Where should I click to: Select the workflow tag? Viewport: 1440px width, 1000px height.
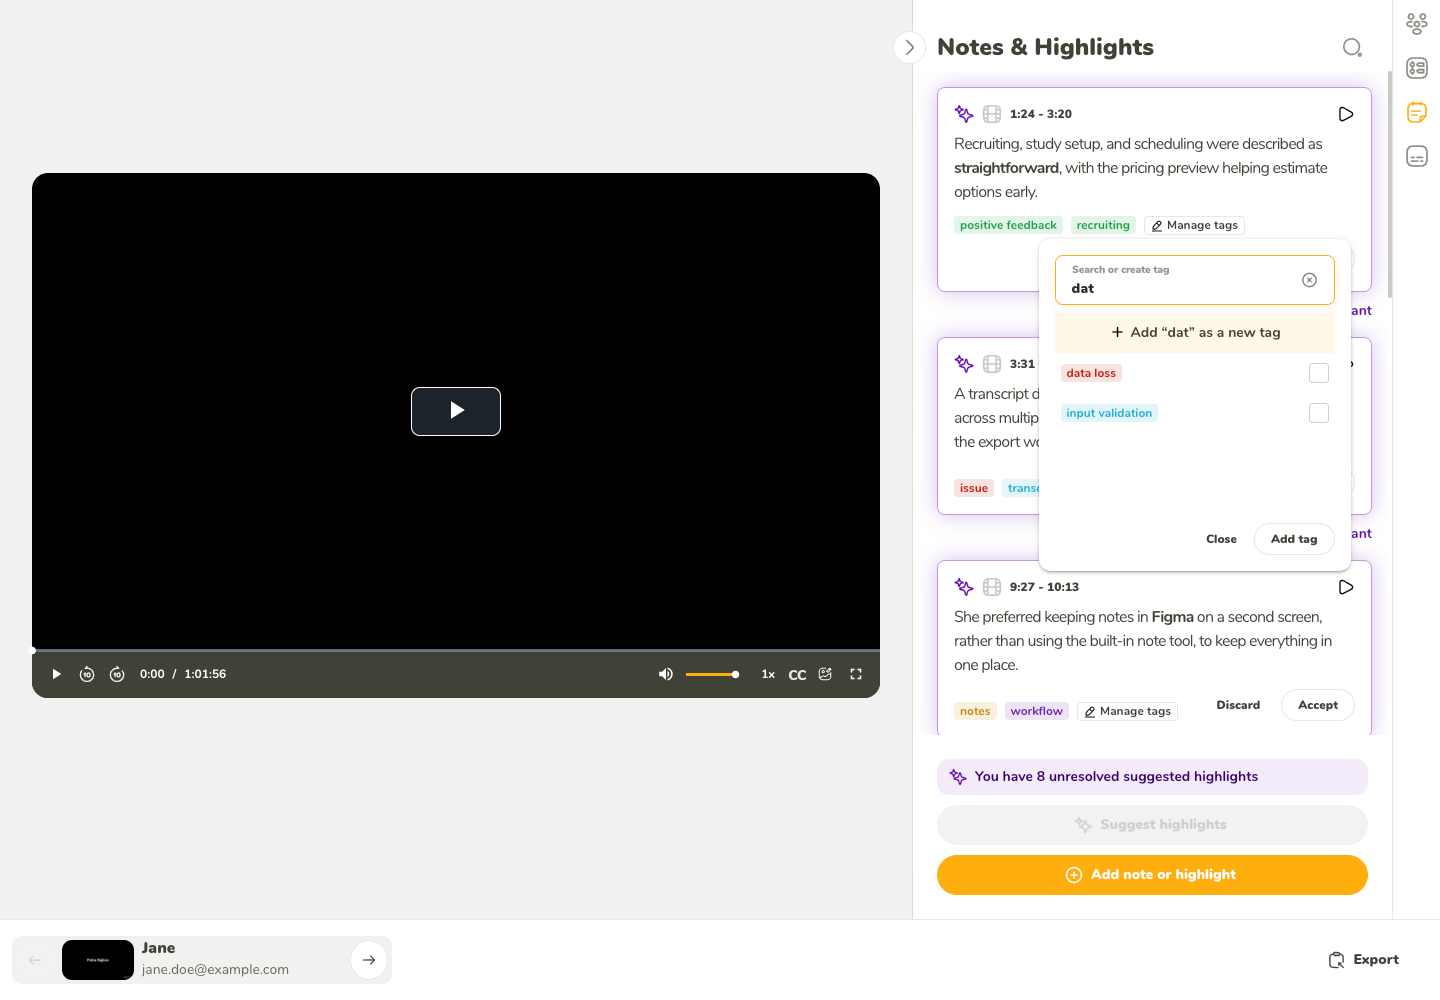[x=1036, y=711]
